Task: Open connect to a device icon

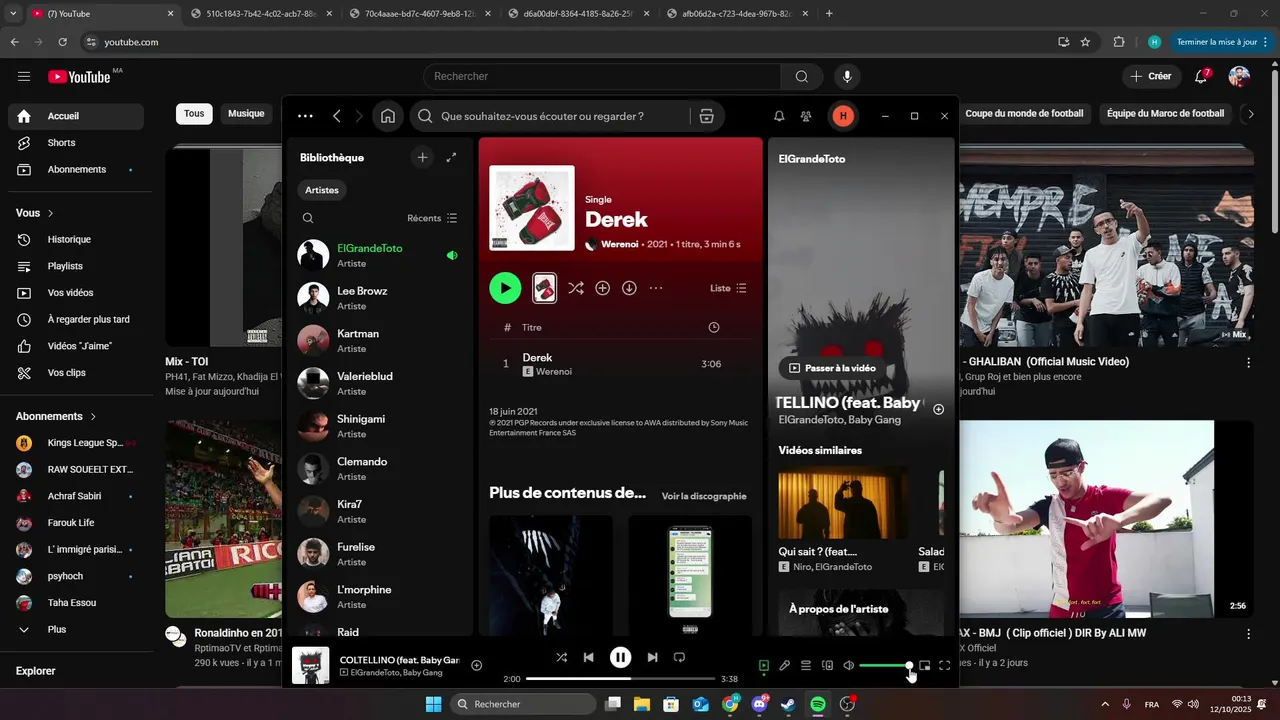Action: 827,666
